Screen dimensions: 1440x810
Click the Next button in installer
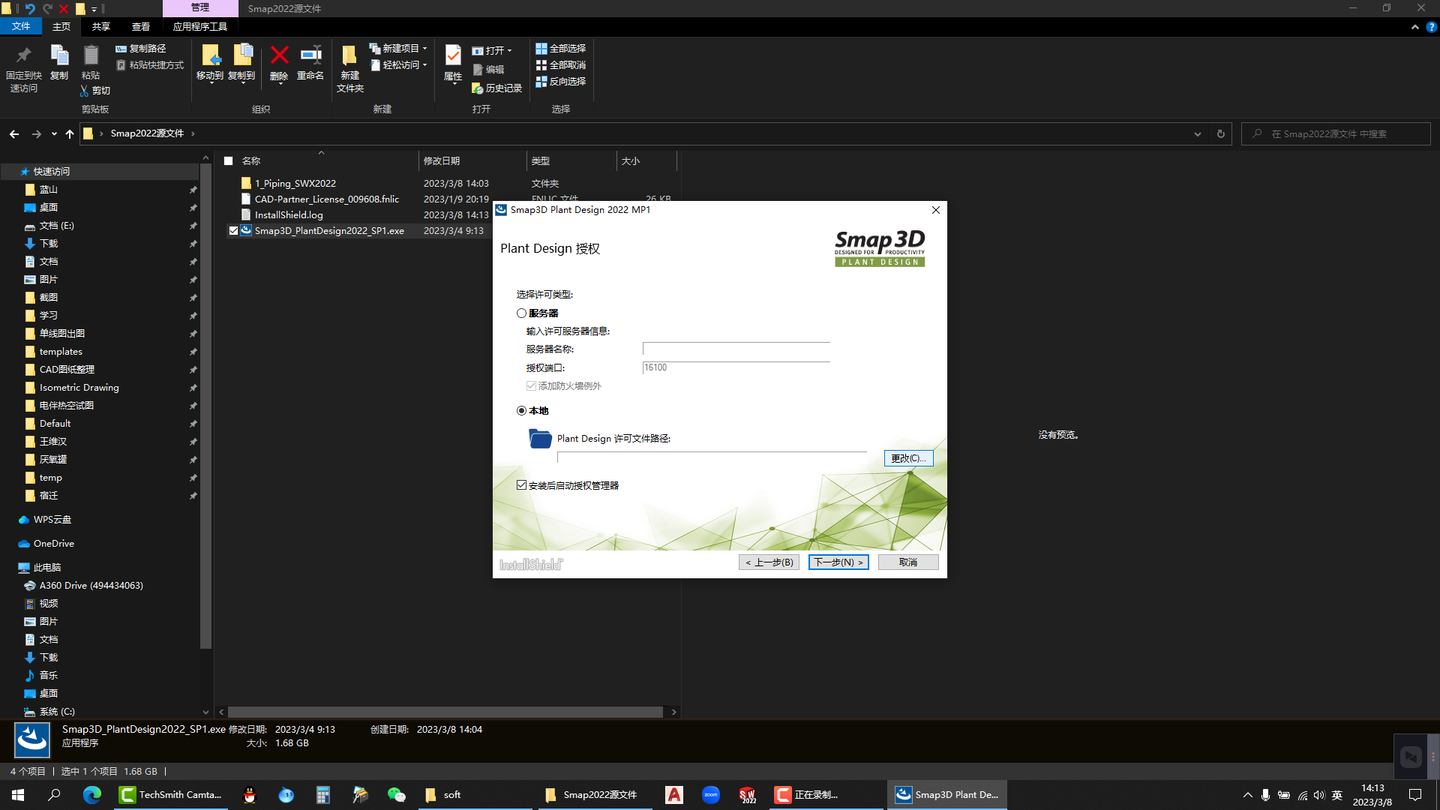coord(838,562)
